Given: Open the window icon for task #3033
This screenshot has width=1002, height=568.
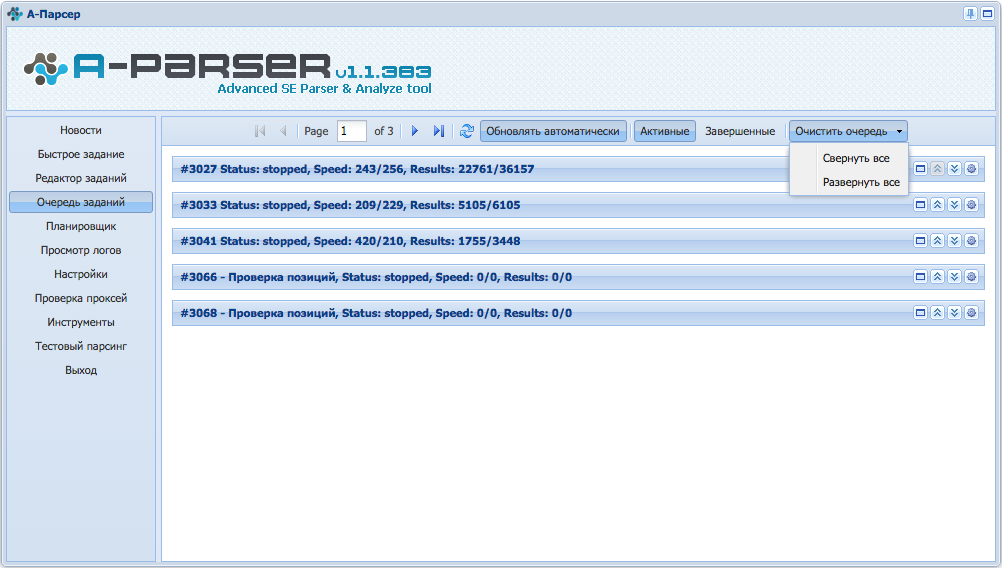Looking at the screenshot, I should pos(920,205).
